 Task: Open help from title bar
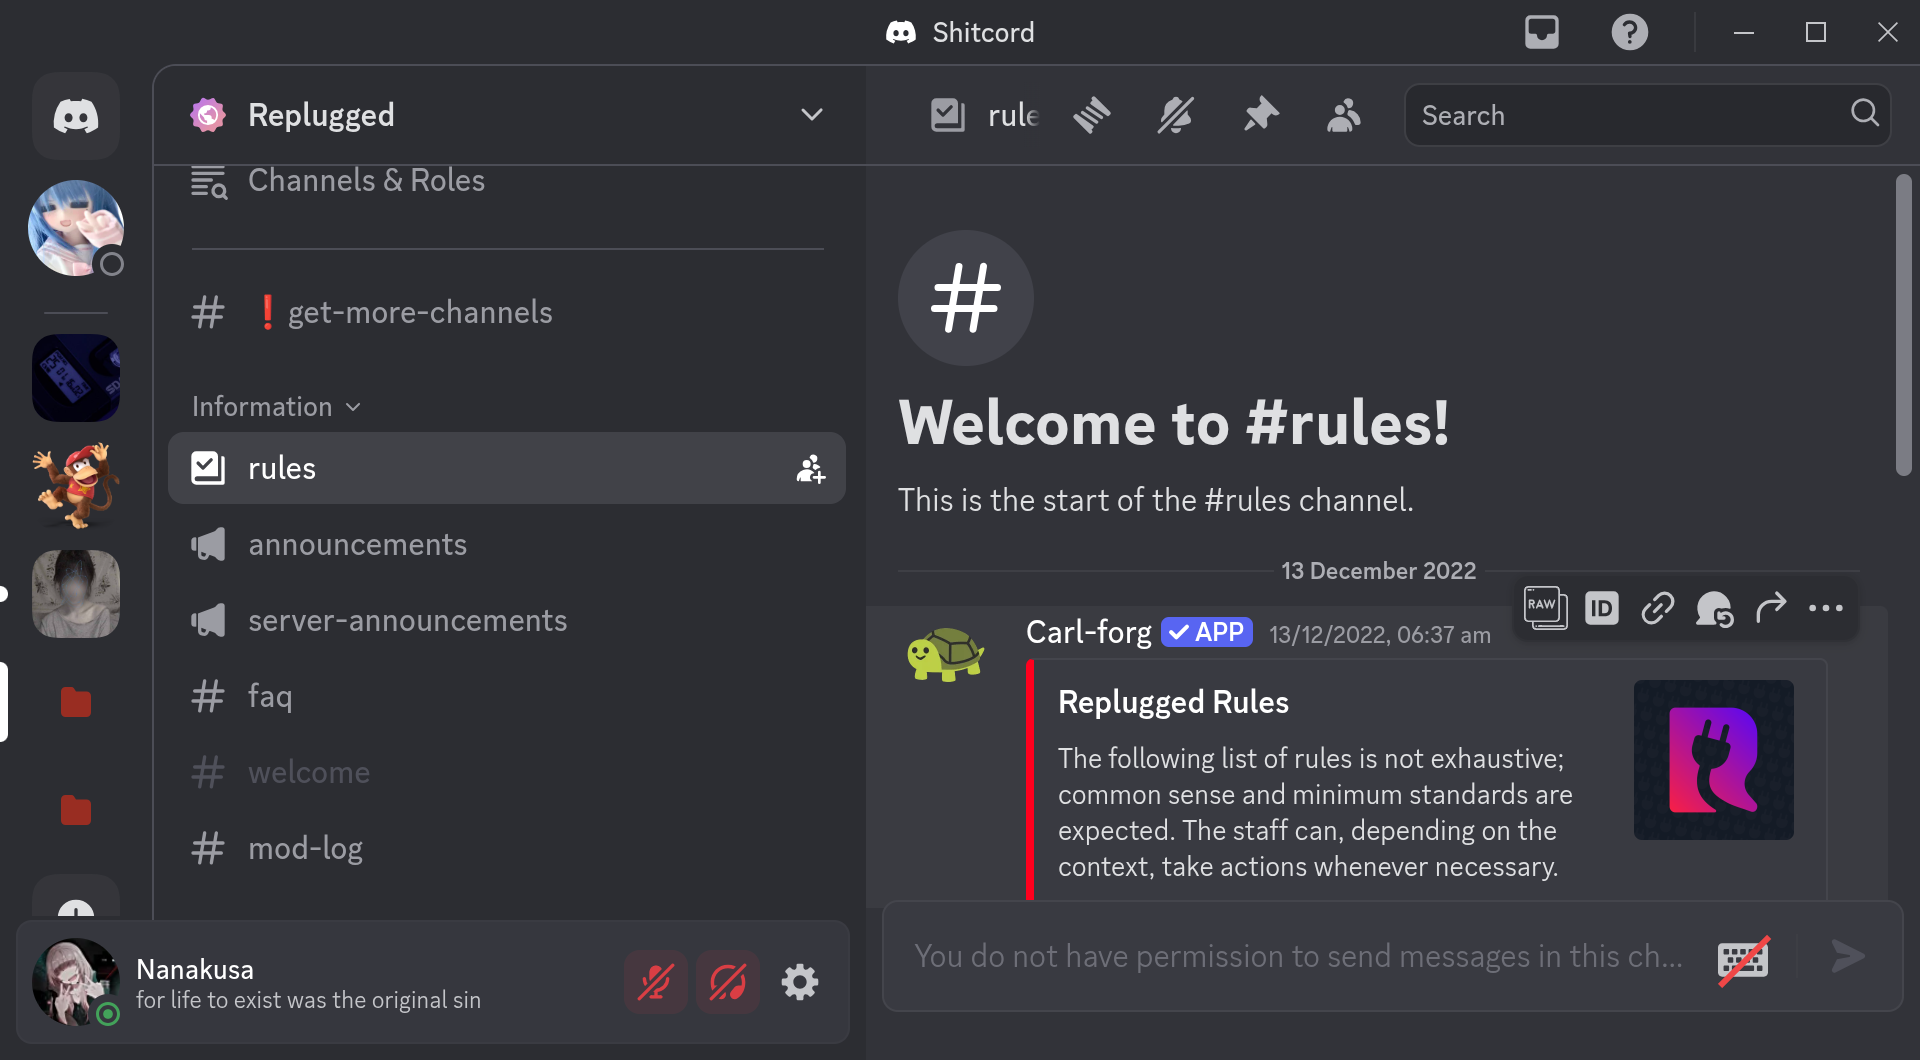[1629, 32]
